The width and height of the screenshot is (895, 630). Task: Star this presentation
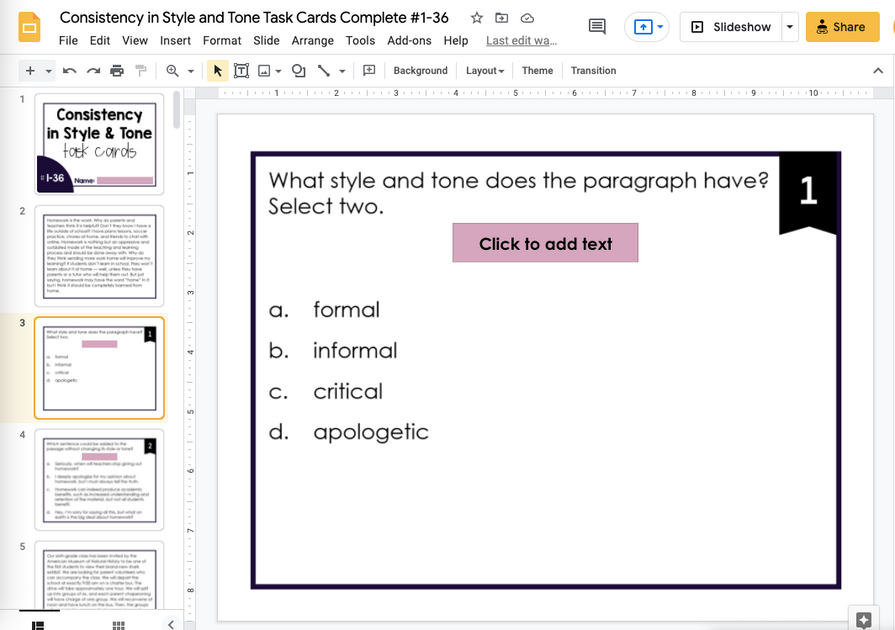tap(475, 17)
